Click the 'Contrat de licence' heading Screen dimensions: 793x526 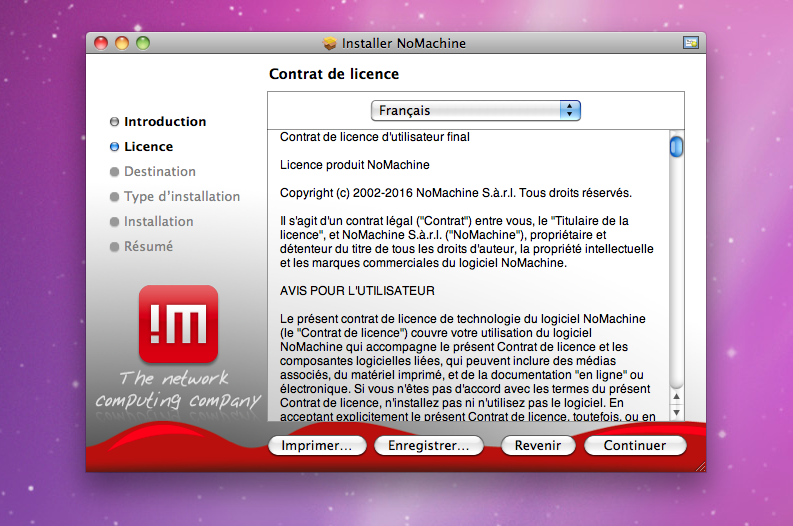[x=334, y=74]
